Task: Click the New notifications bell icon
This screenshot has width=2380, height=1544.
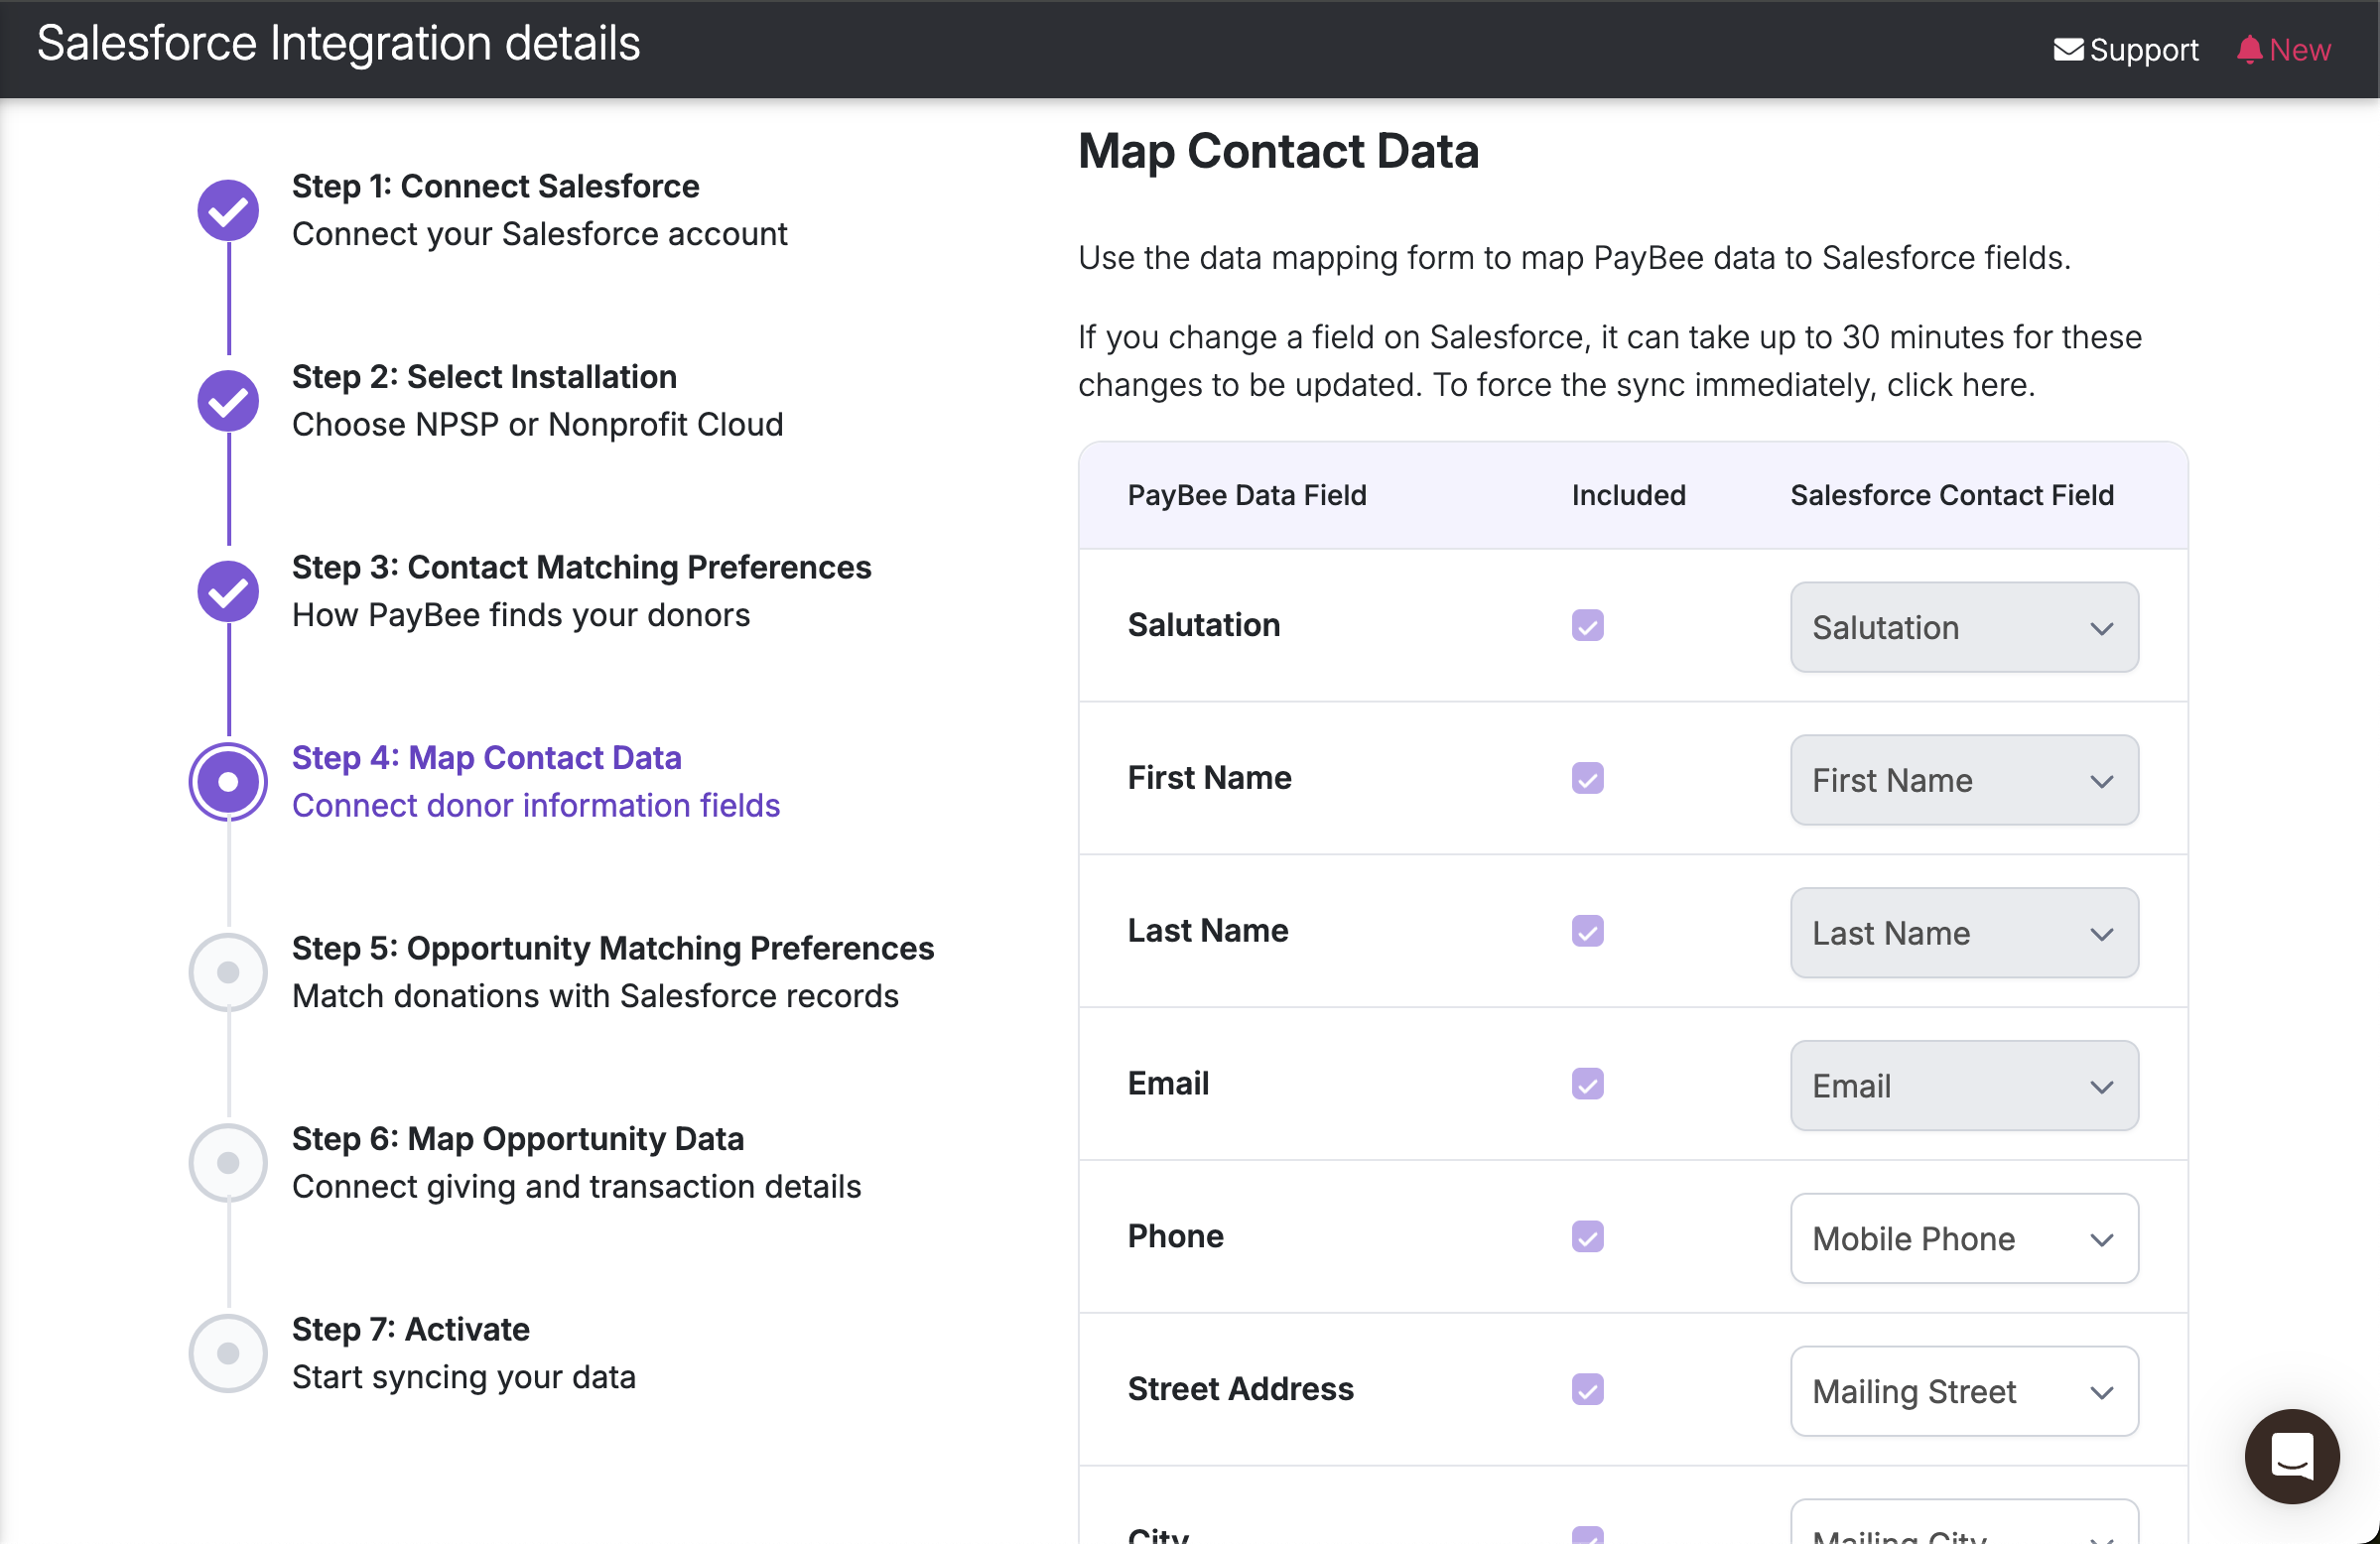Action: 2249,49
